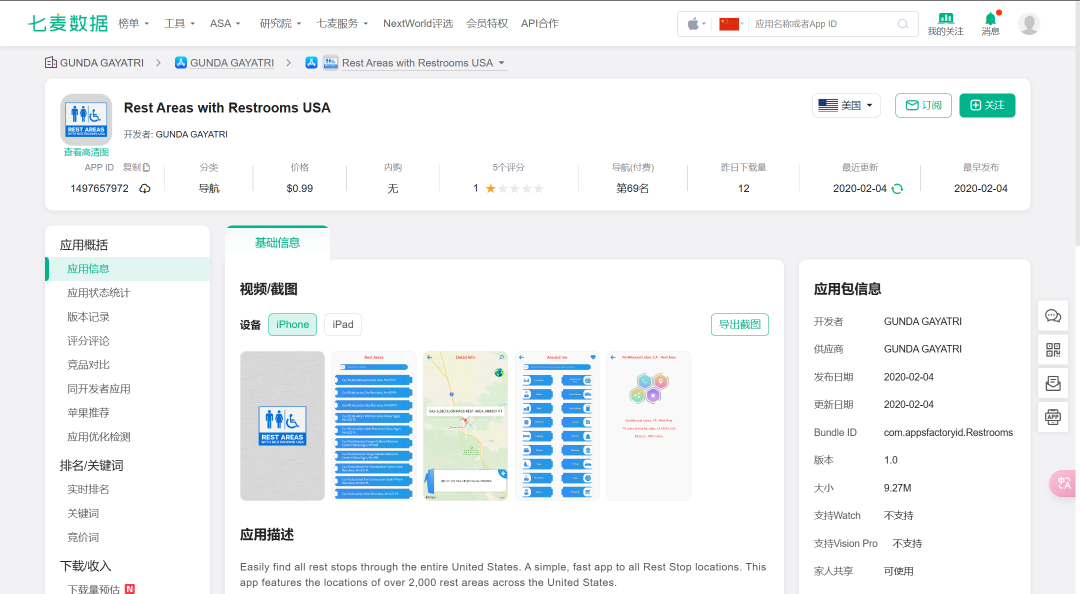Viewport: 1080px width, 594px height.
Task: Click the 七麦数据 logo
Action: coord(68,23)
